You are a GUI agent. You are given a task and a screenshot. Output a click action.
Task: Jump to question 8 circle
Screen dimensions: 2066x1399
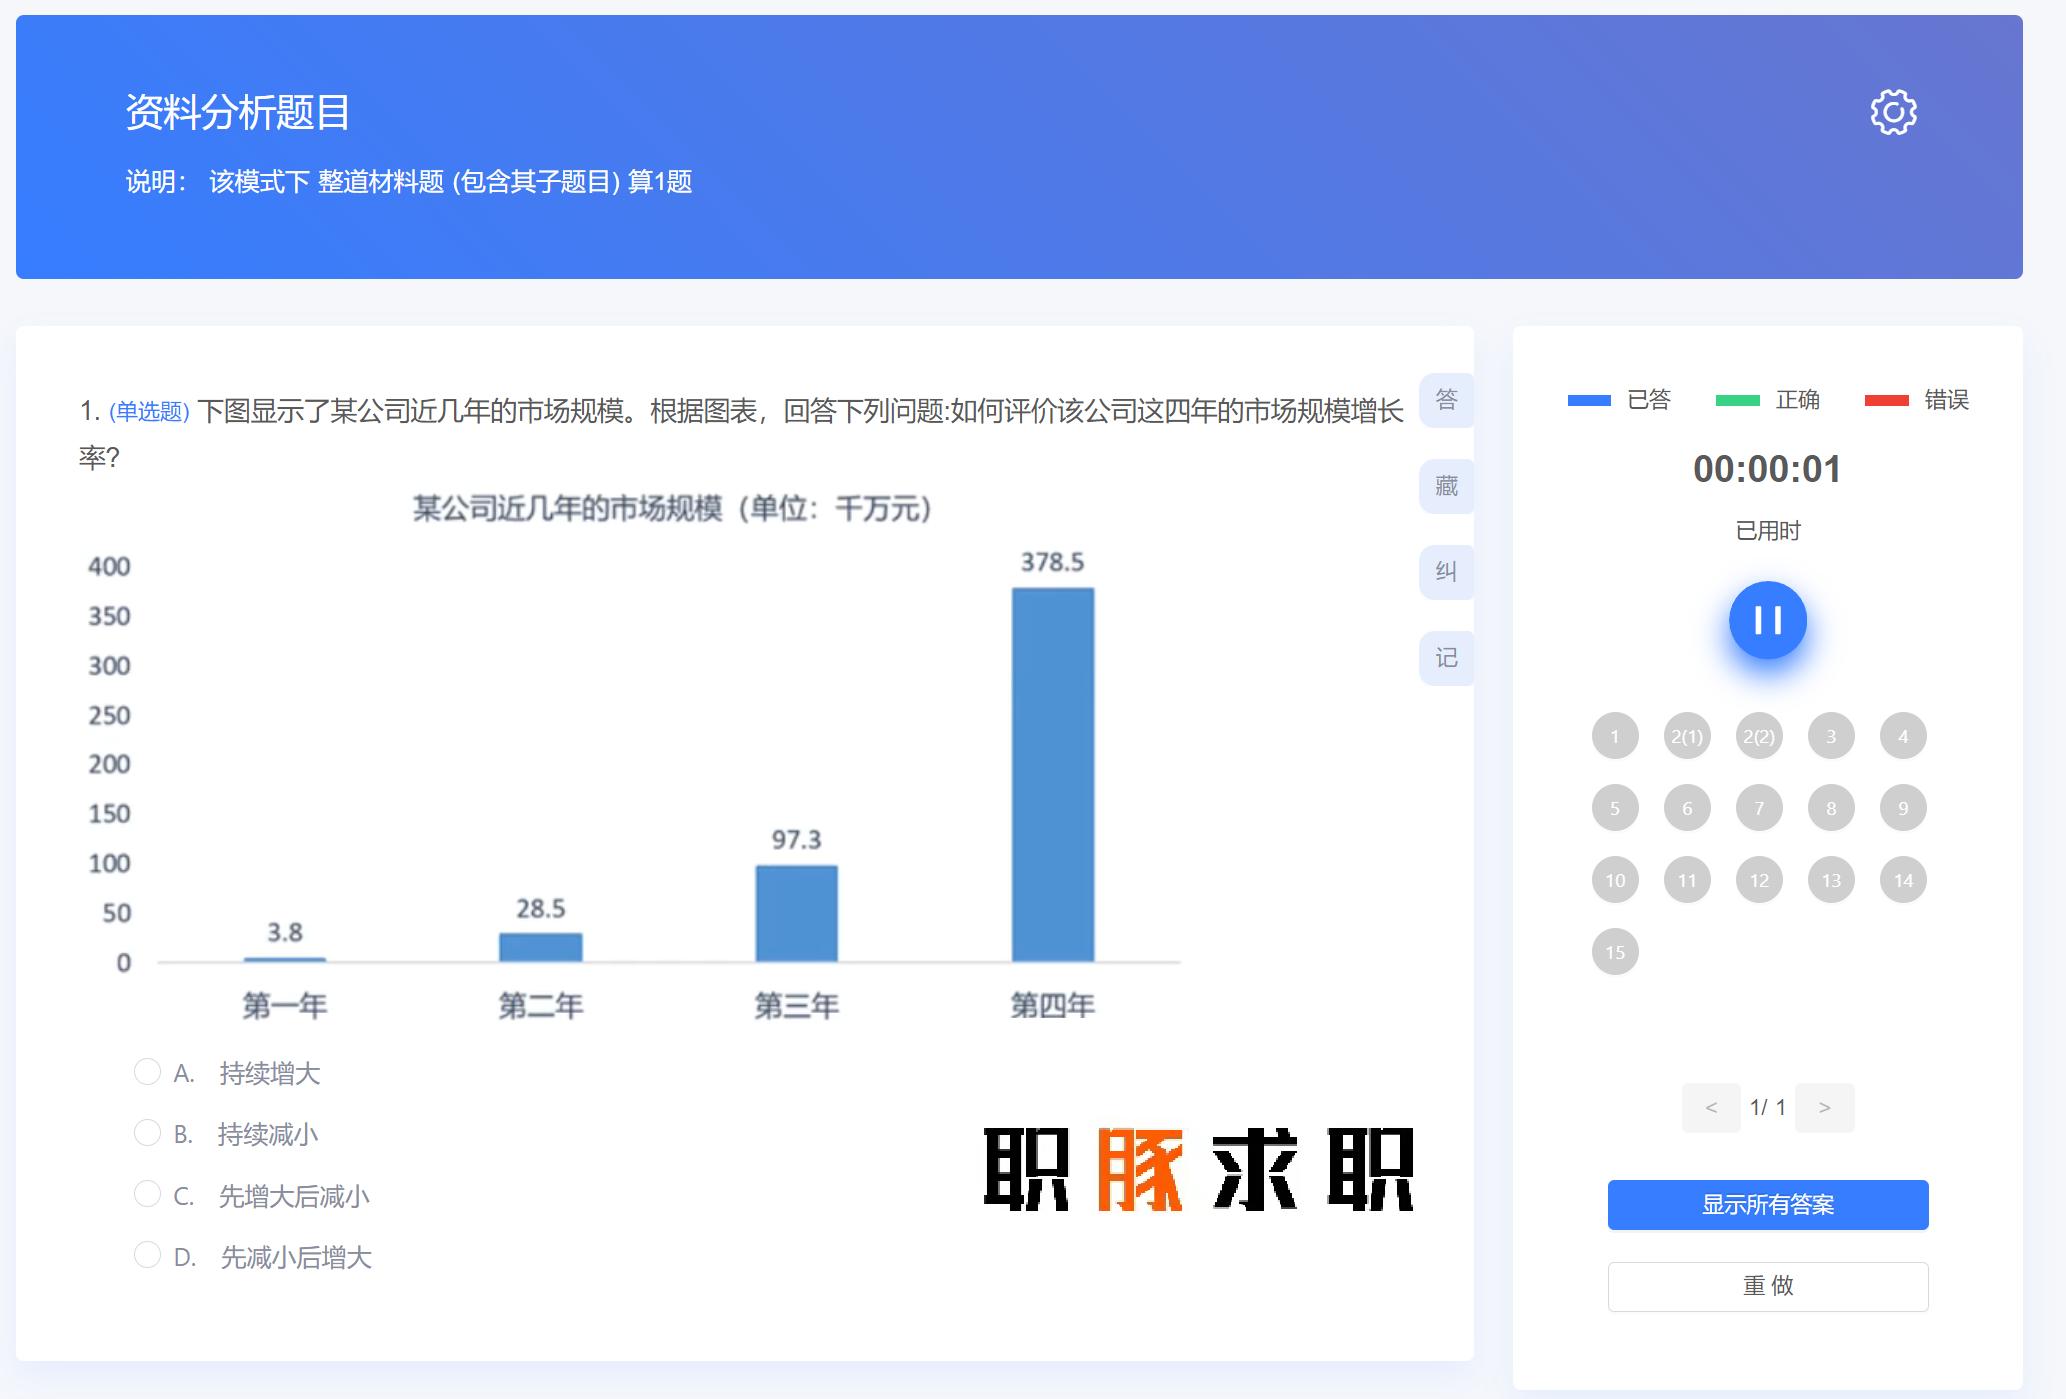[x=1831, y=808]
